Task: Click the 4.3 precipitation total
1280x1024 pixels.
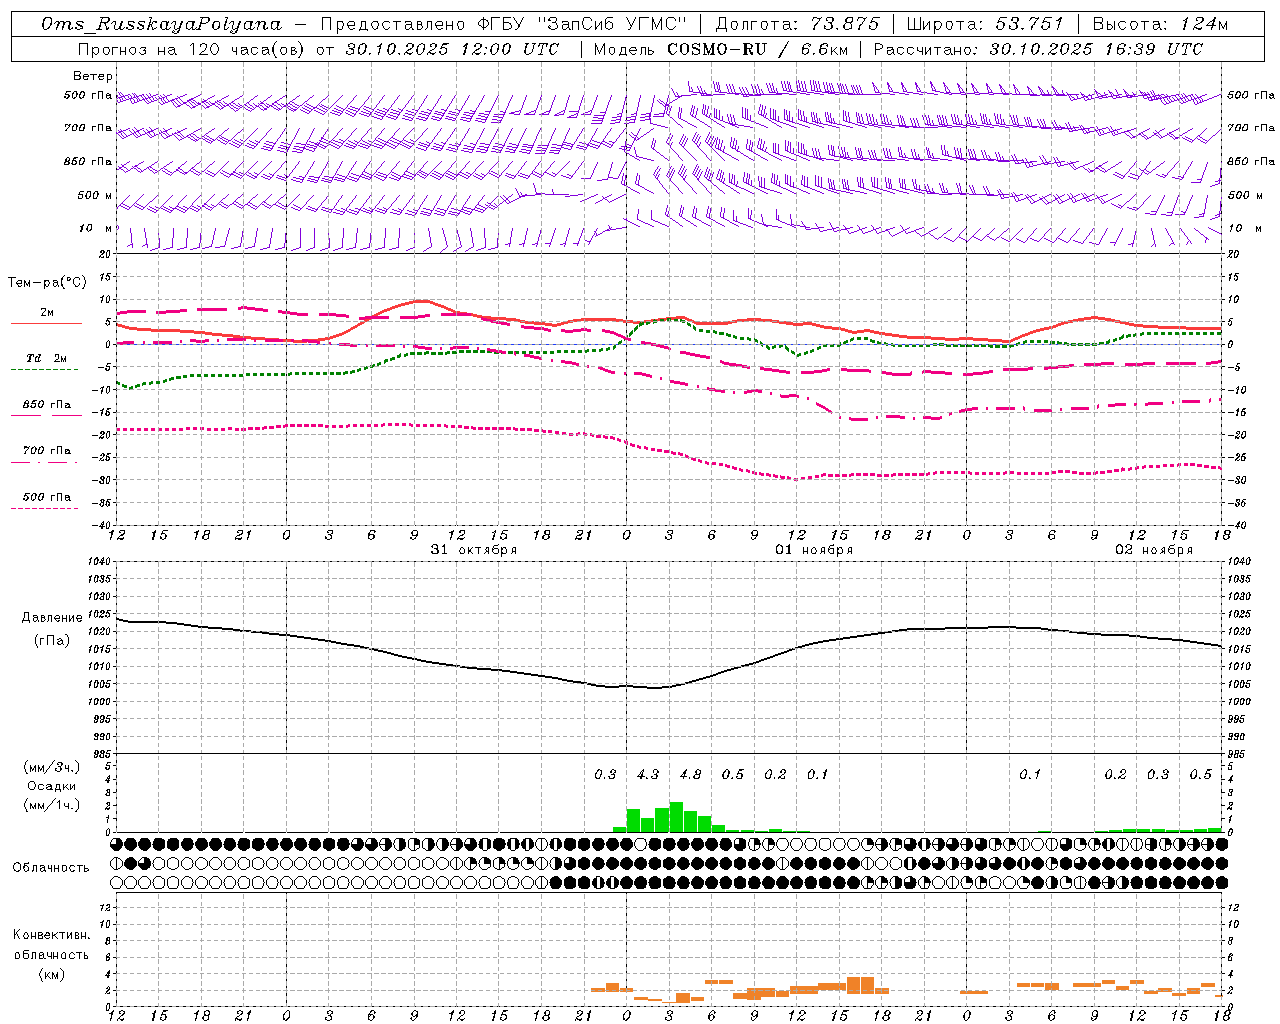Action: 648,774
